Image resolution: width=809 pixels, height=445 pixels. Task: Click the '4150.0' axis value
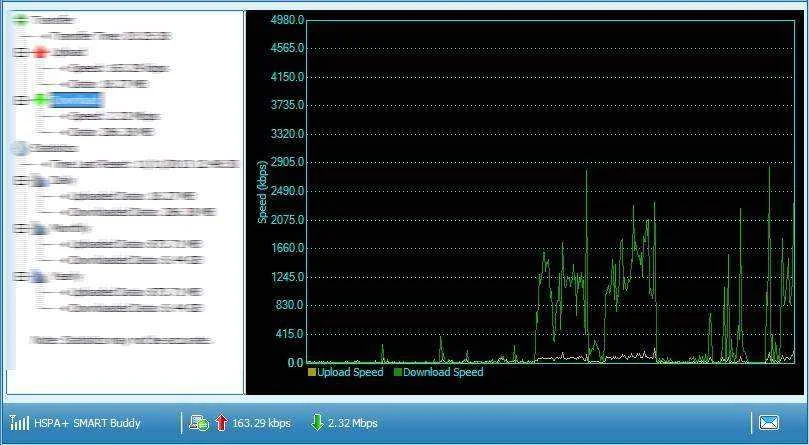tap(286, 77)
